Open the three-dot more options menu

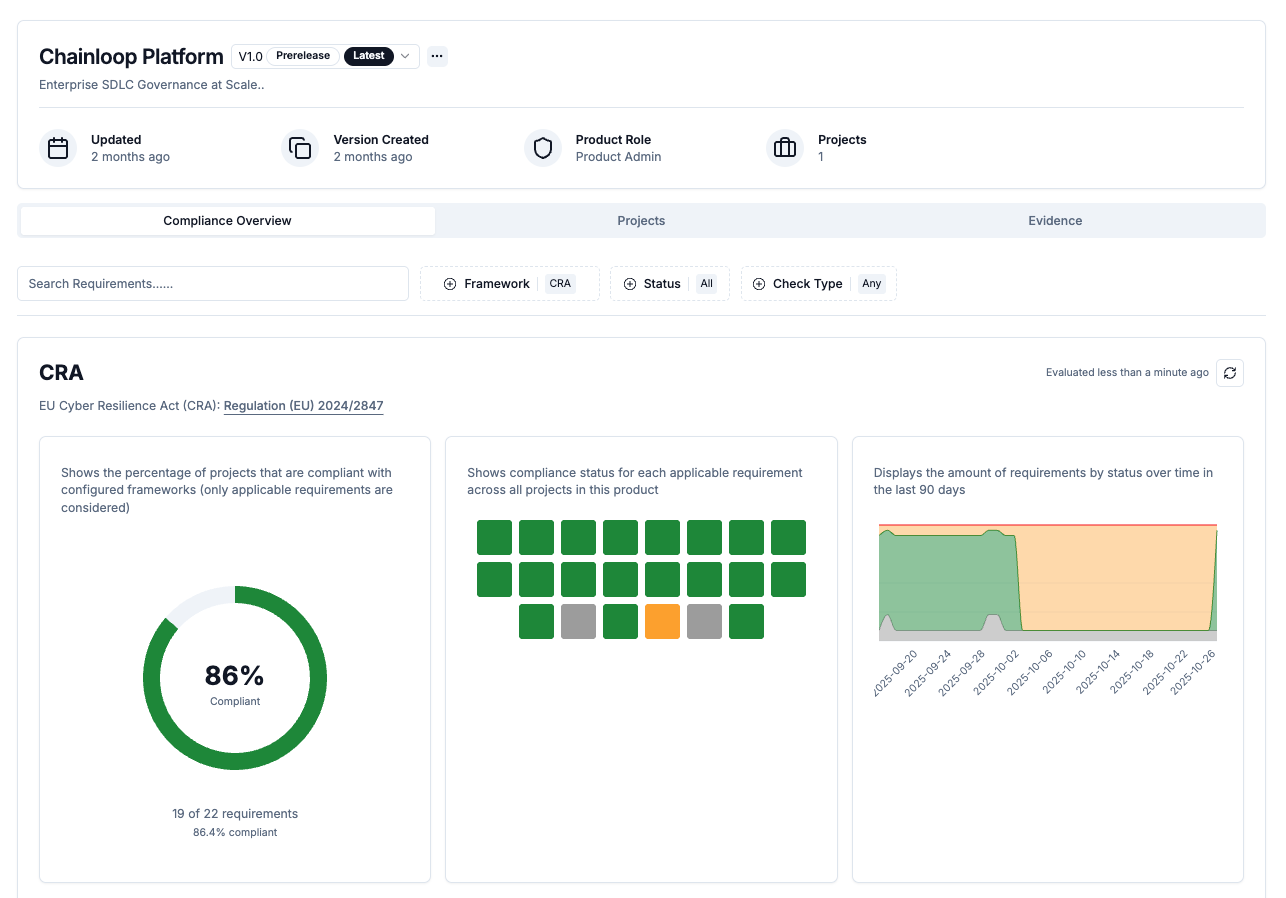point(437,56)
